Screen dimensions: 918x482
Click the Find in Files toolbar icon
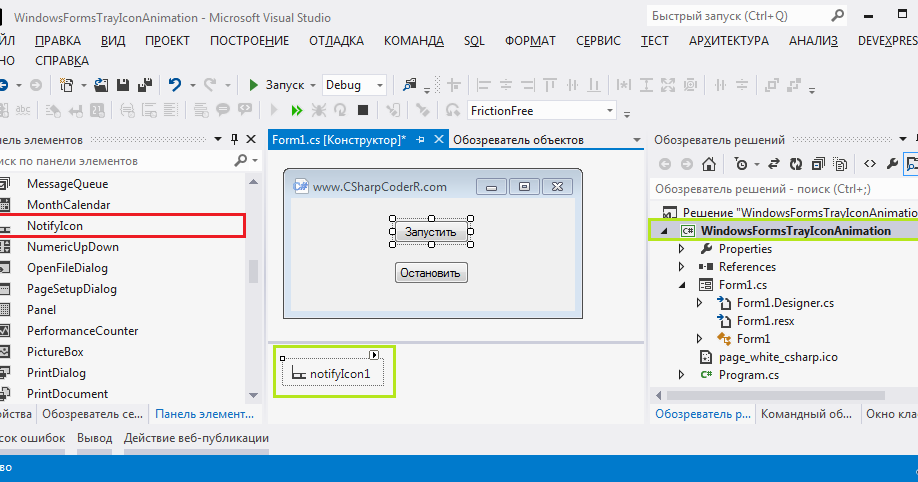click(x=409, y=86)
